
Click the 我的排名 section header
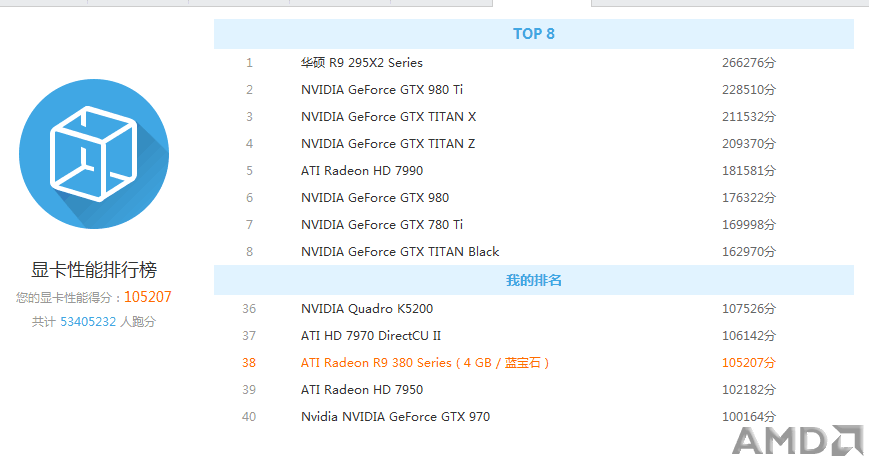pos(534,280)
